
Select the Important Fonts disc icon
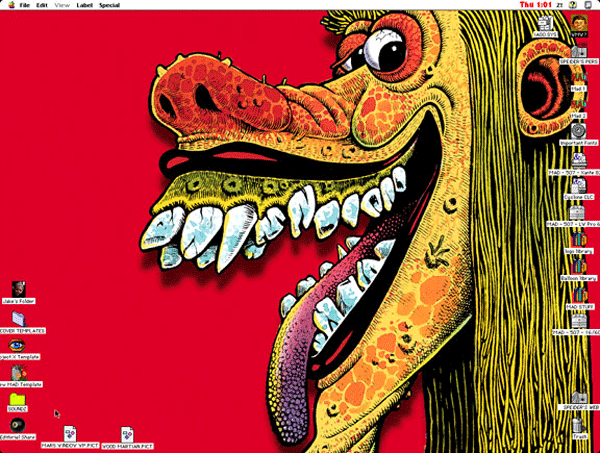[579, 131]
